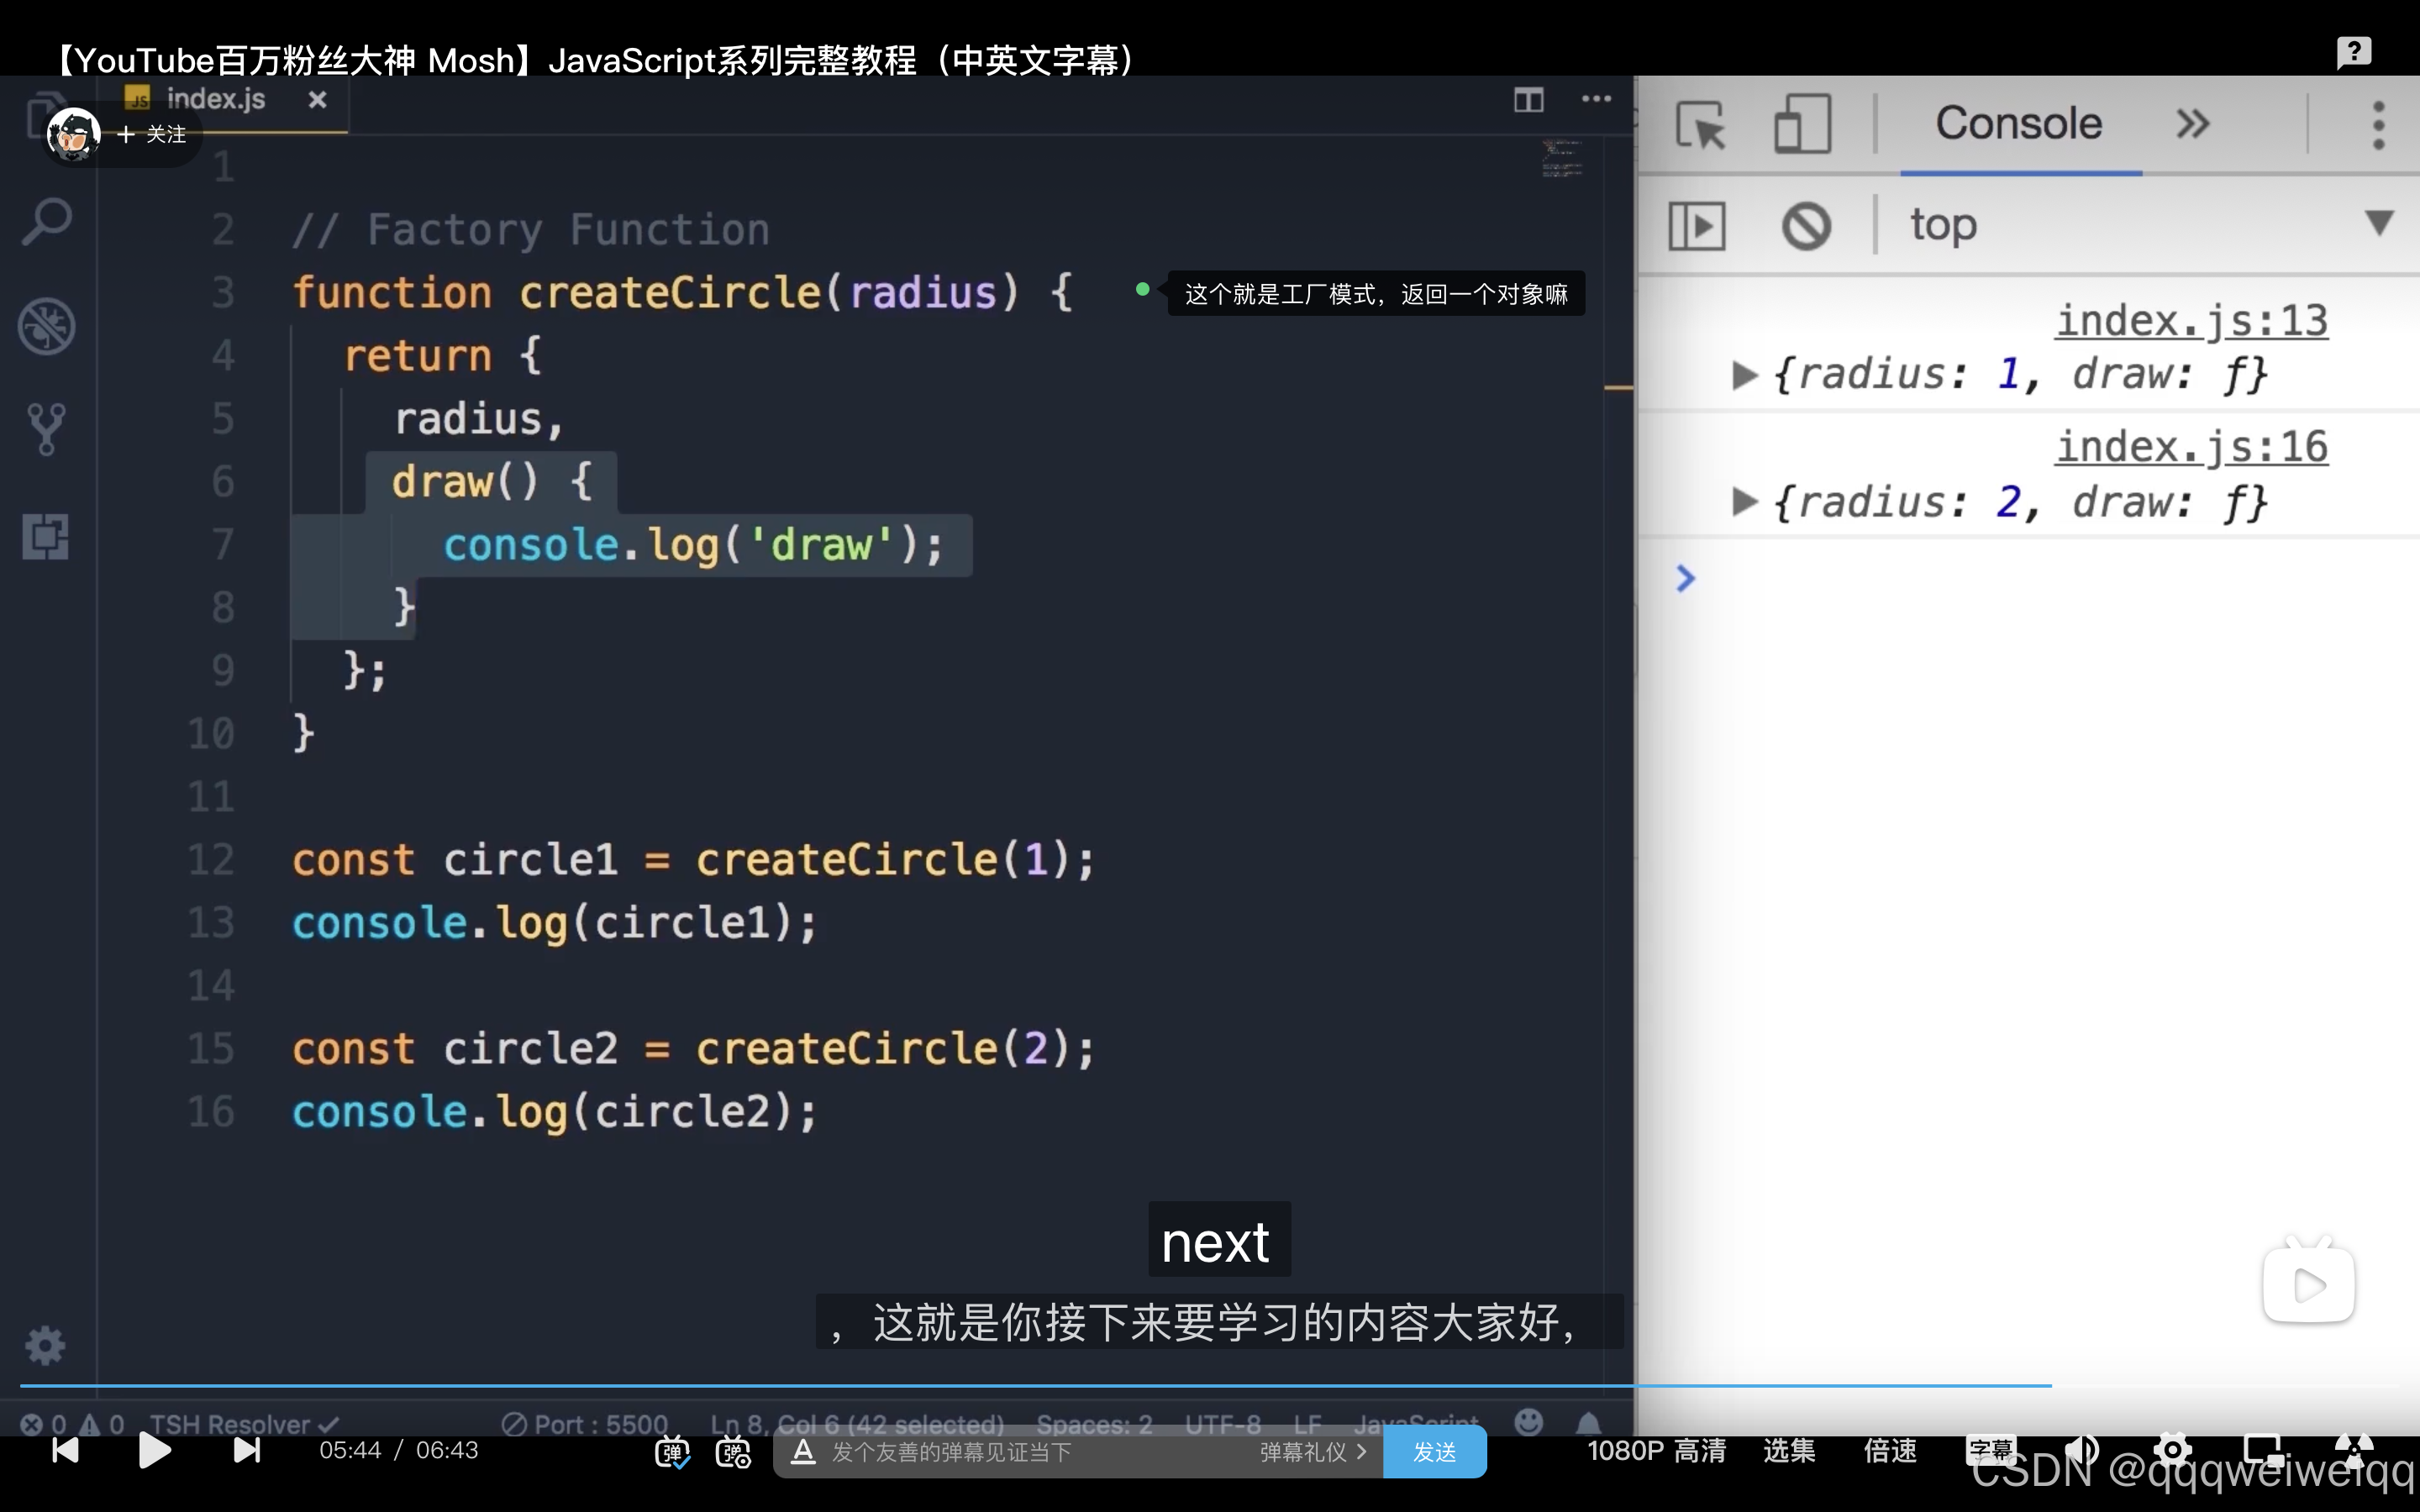This screenshot has width=2420, height=1512.
Task: Close the index.js tab
Action: [317, 99]
